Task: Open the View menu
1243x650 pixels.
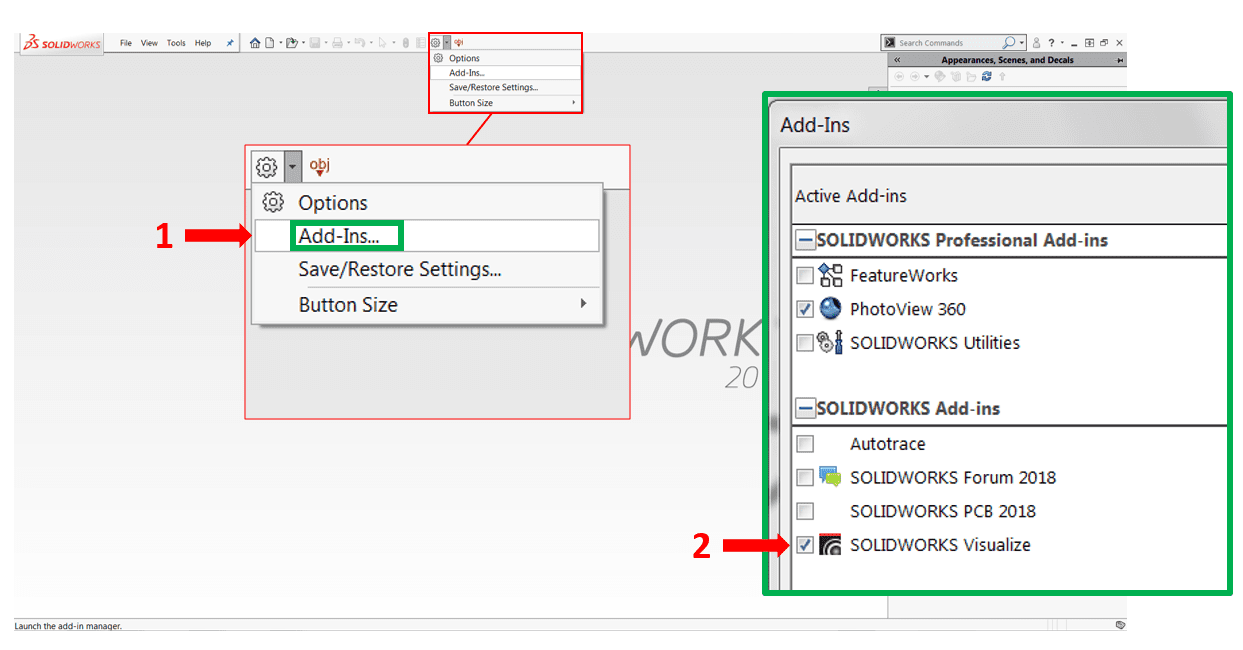Action: (149, 43)
